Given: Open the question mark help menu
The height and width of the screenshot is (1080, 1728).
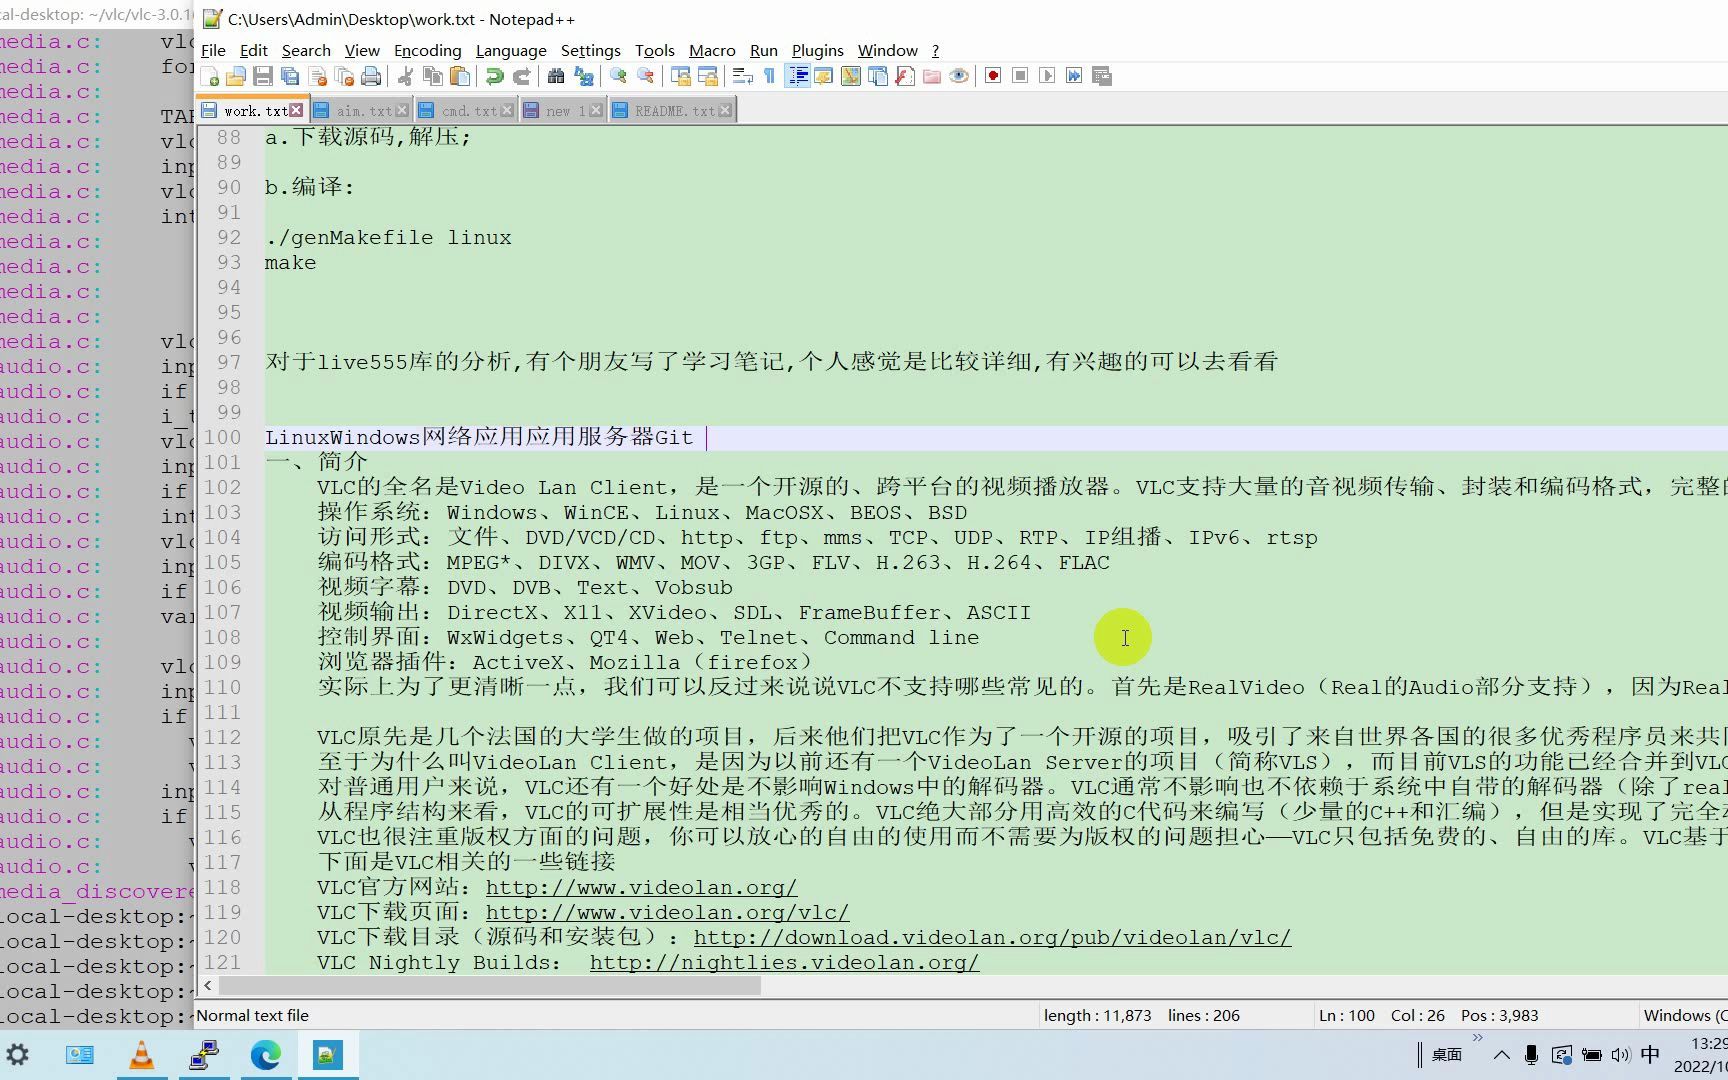Looking at the screenshot, I should click(x=935, y=51).
